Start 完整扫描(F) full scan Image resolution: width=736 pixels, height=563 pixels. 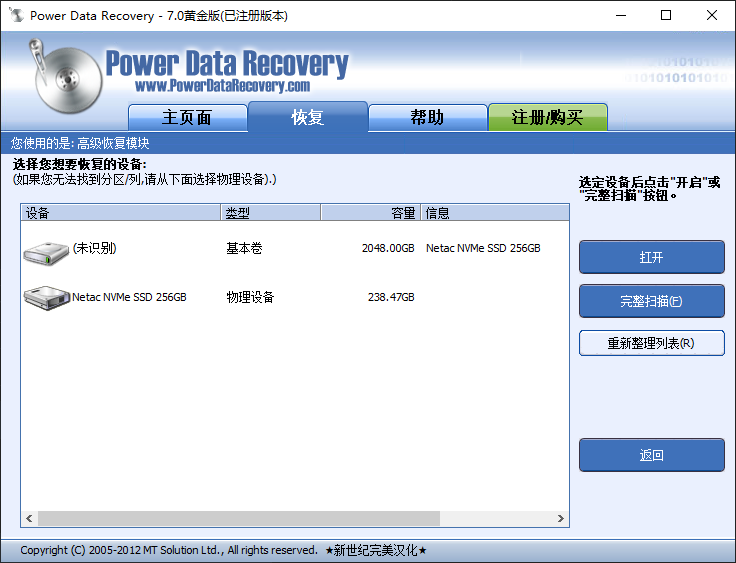[x=652, y=301]
